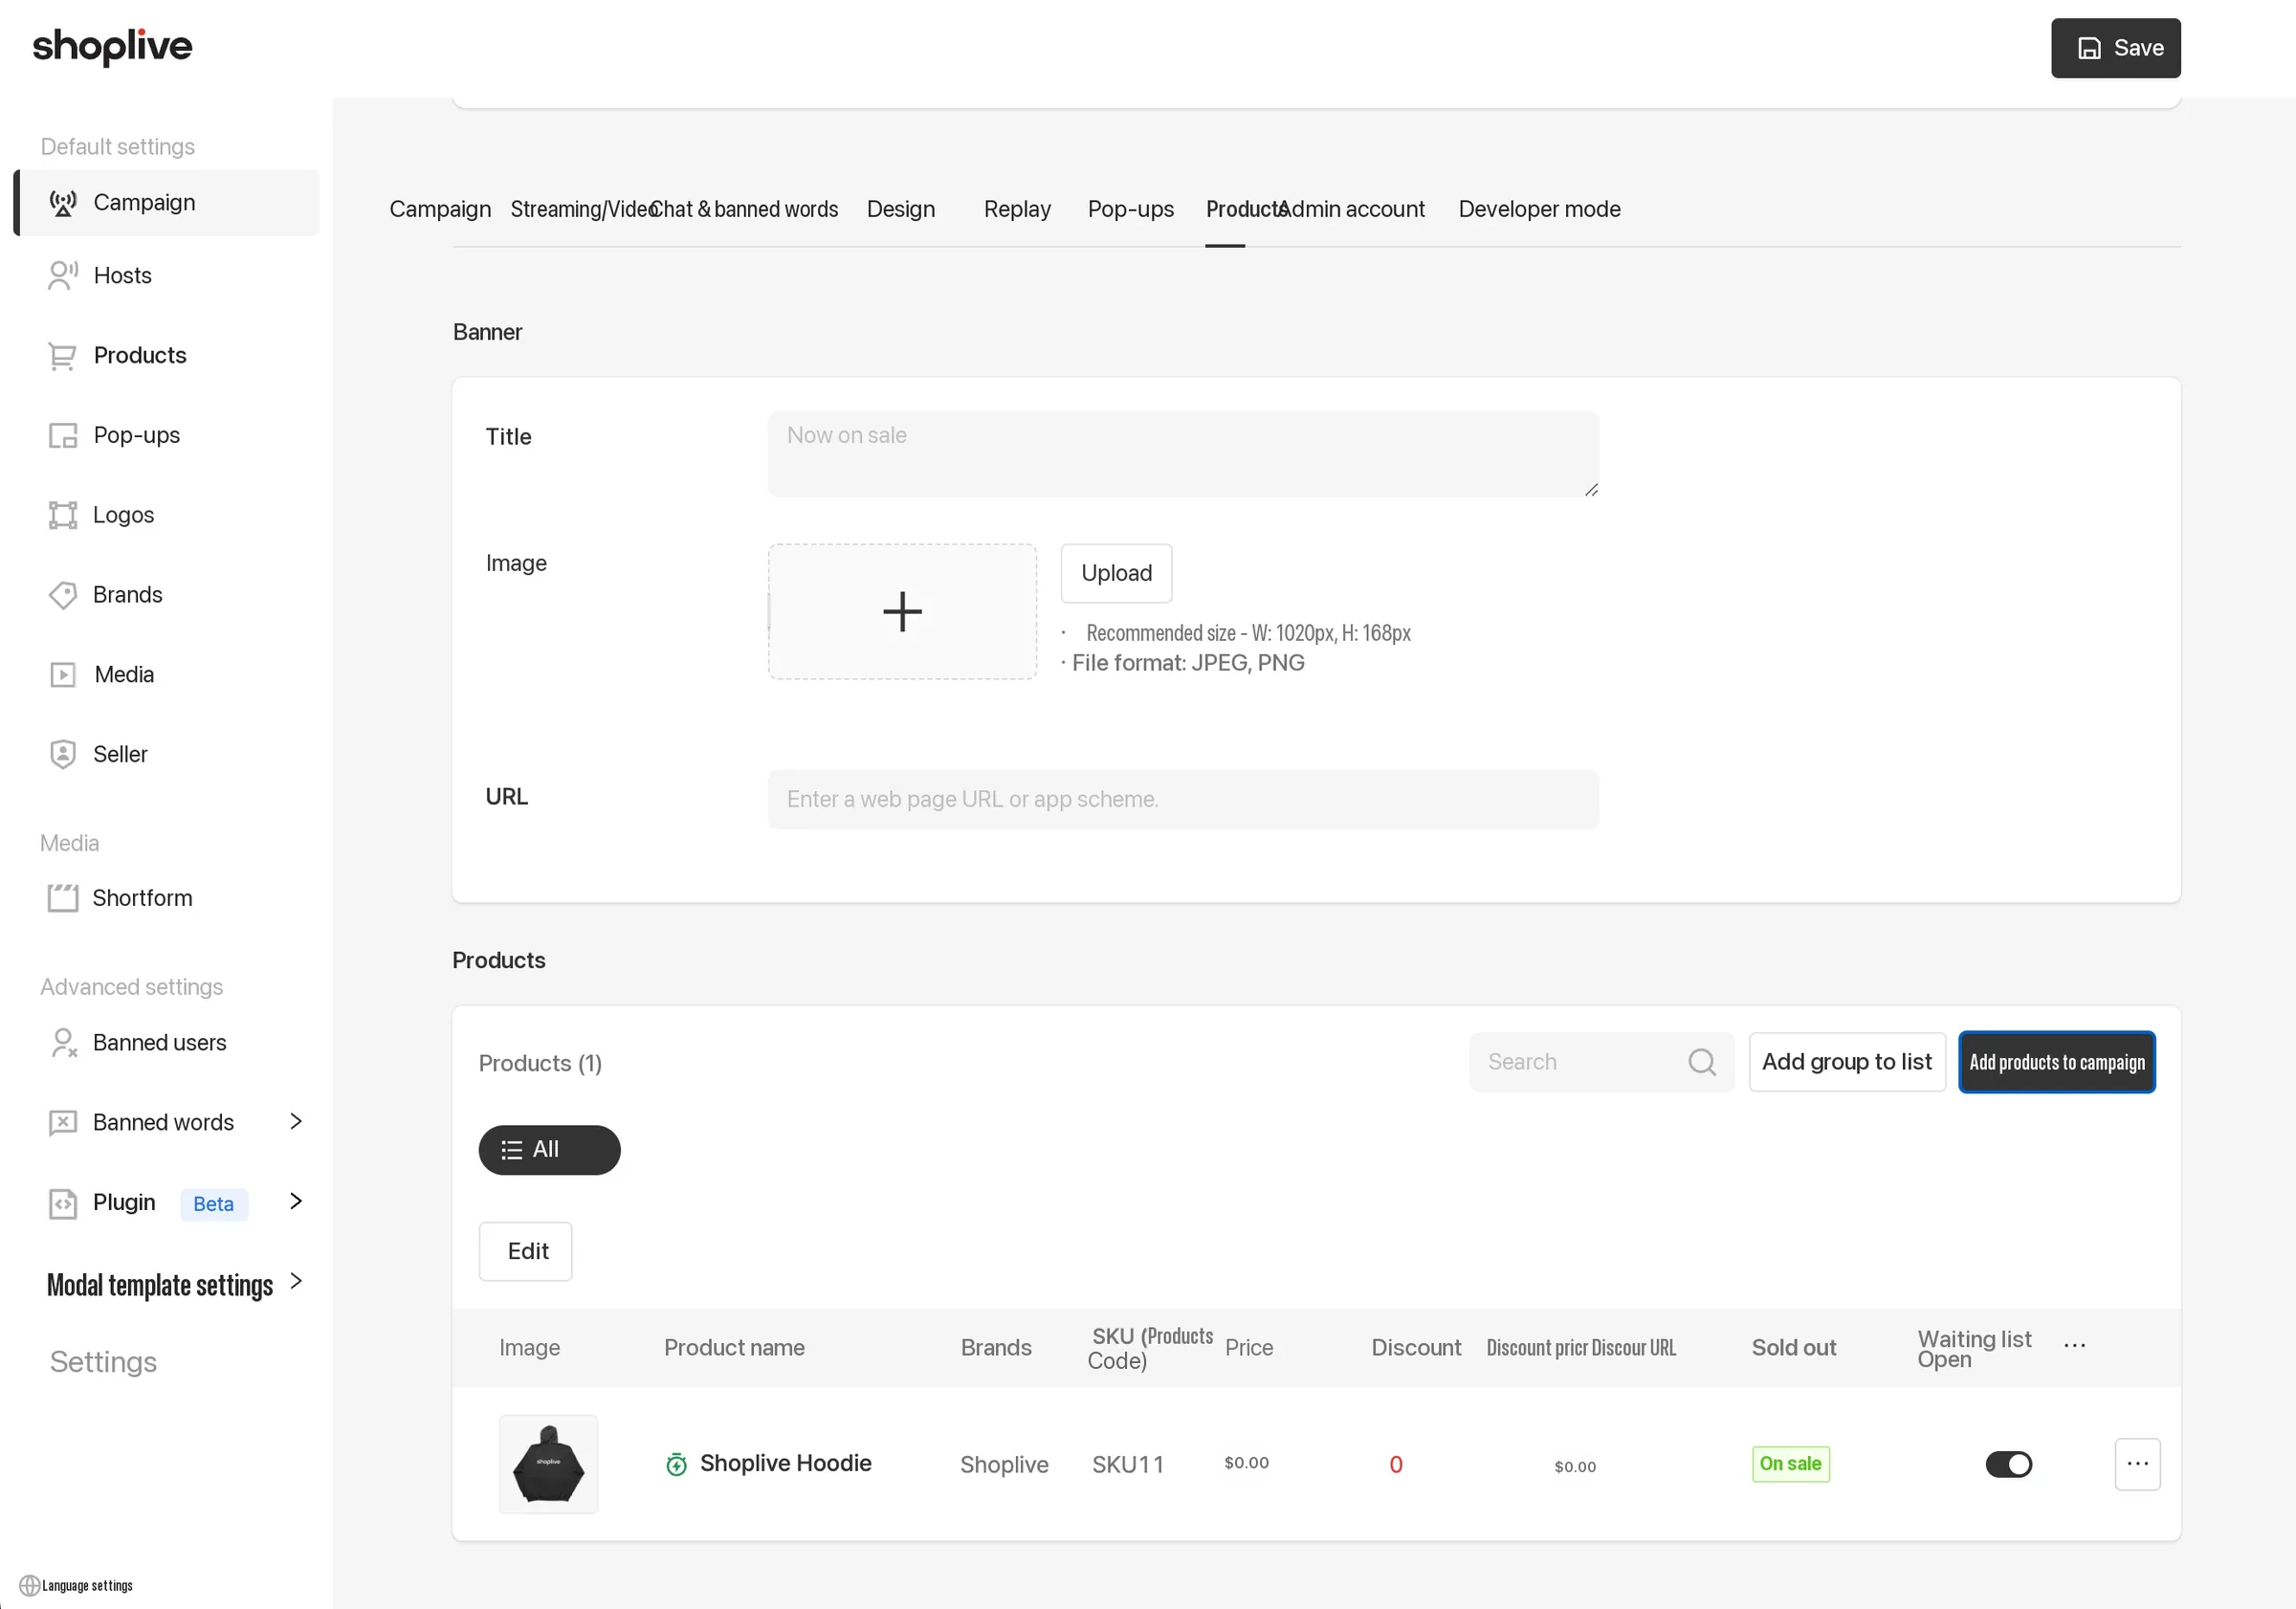Click the Upload image button
This screenshot has height=1609, width=2296.
(1116, 573)
